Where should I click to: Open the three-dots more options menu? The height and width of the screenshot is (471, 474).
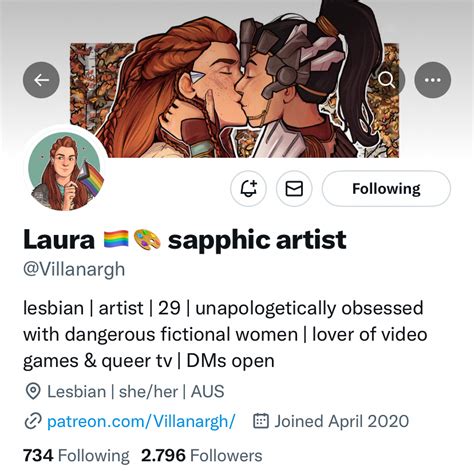[433, 80]
